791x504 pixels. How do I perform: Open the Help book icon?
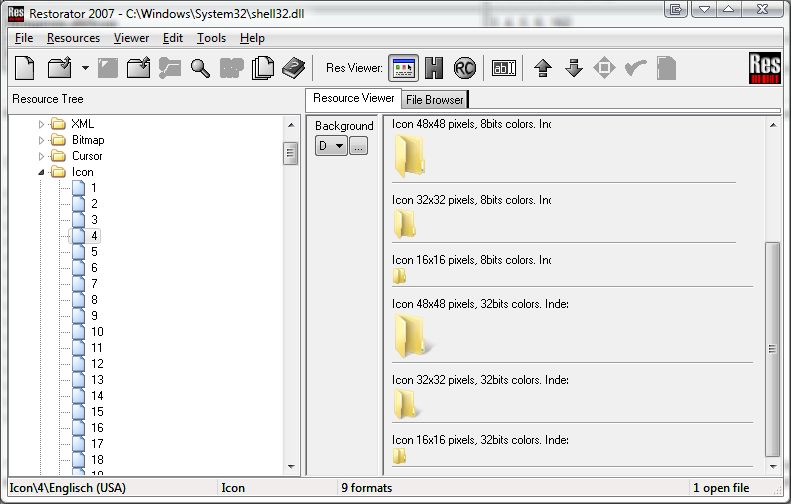pos(294,68)
